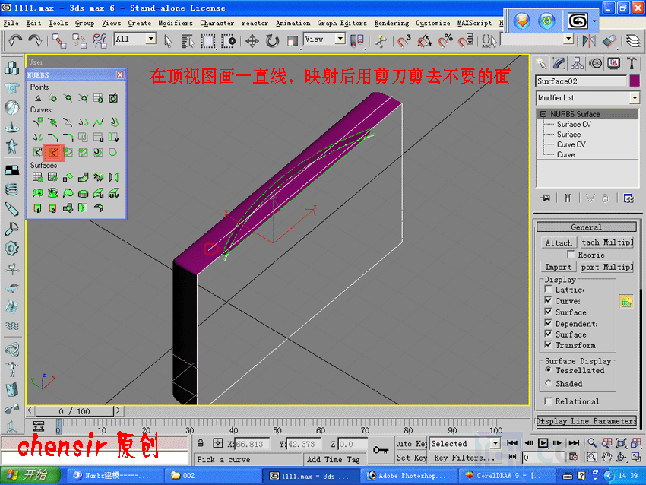The width and height of the screenshot is (646, 485).
Task: Open the Modify panel tab
Action: (x=559, y=63)
